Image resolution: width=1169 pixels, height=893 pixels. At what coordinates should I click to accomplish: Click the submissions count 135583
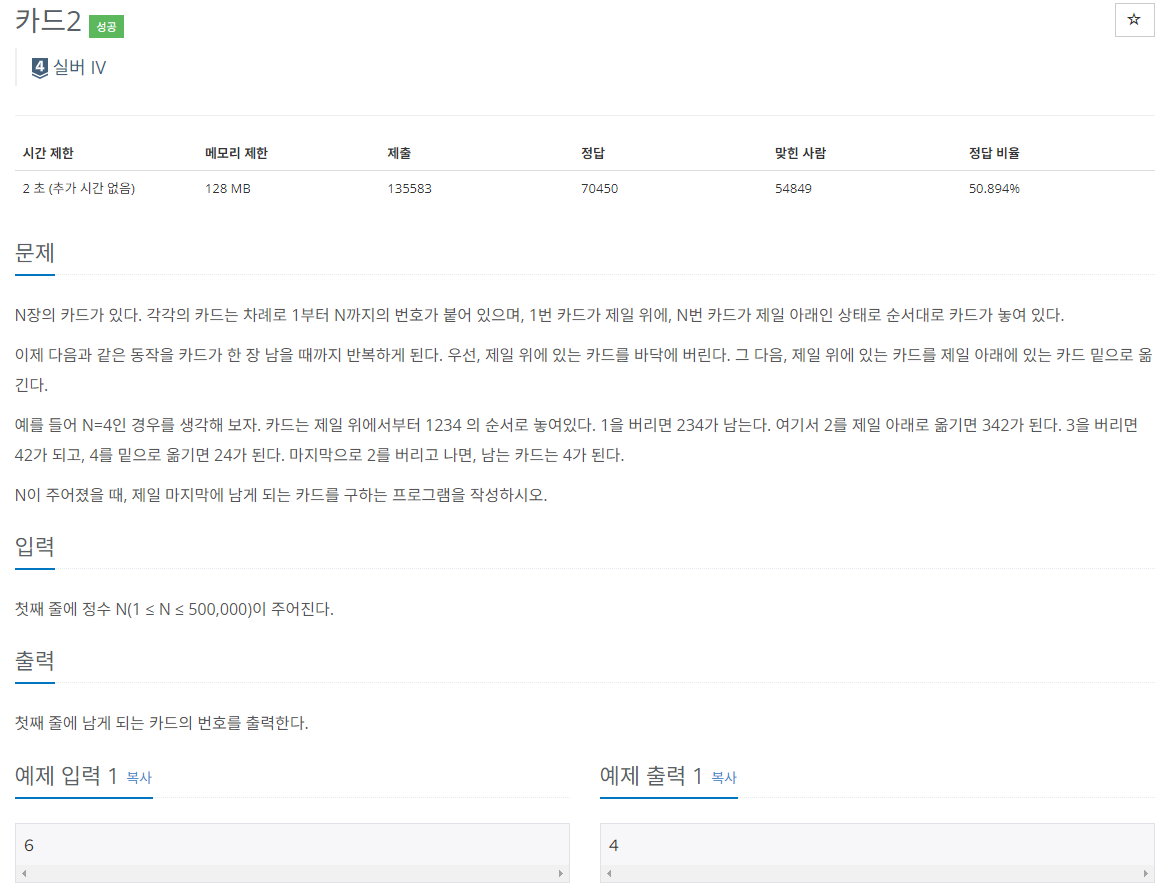409,189
